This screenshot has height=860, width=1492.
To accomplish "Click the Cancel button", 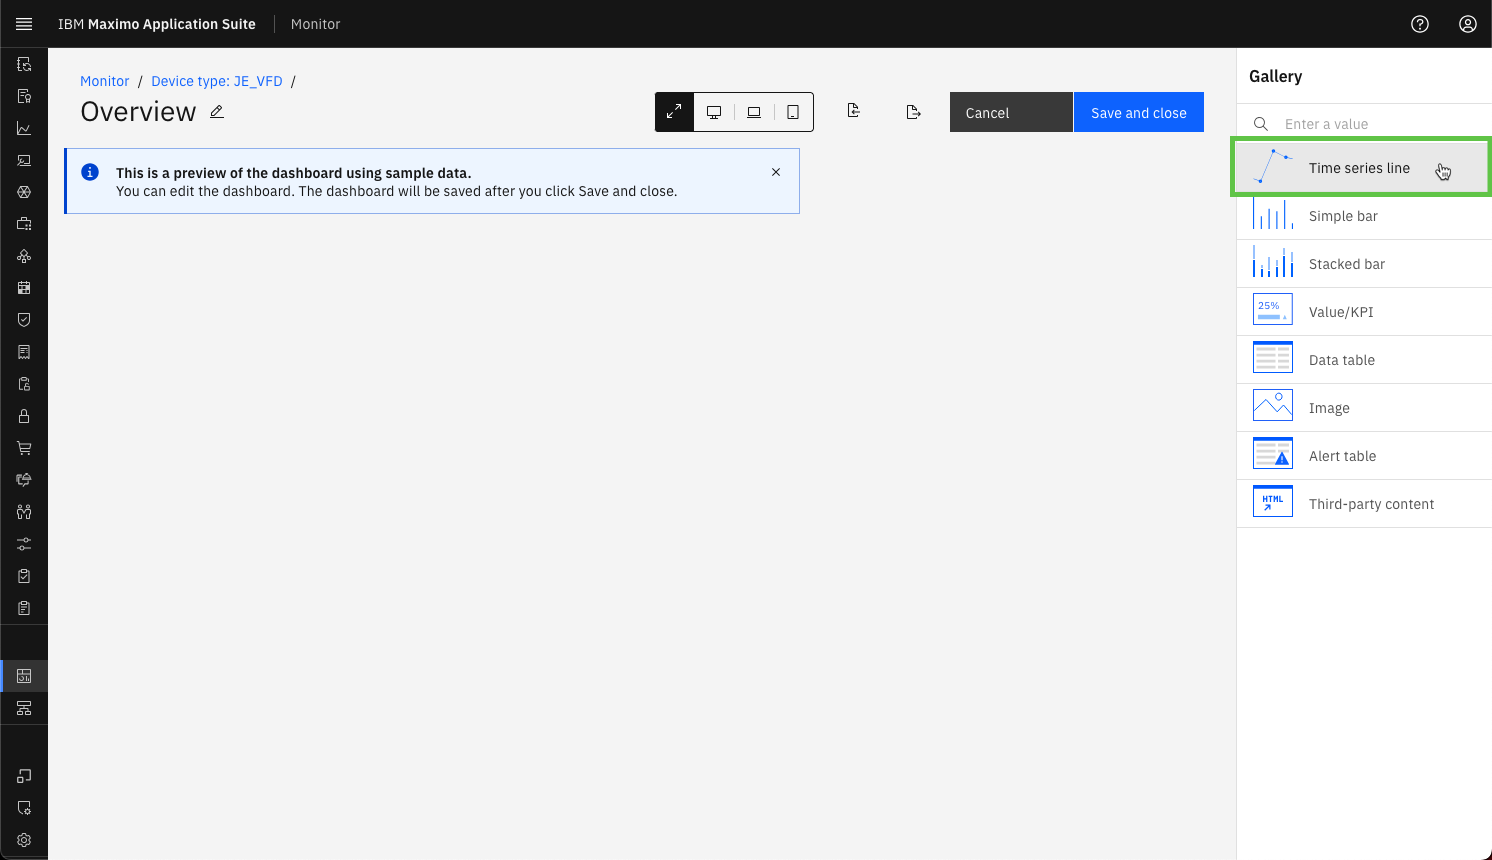I will point(1011,112).
